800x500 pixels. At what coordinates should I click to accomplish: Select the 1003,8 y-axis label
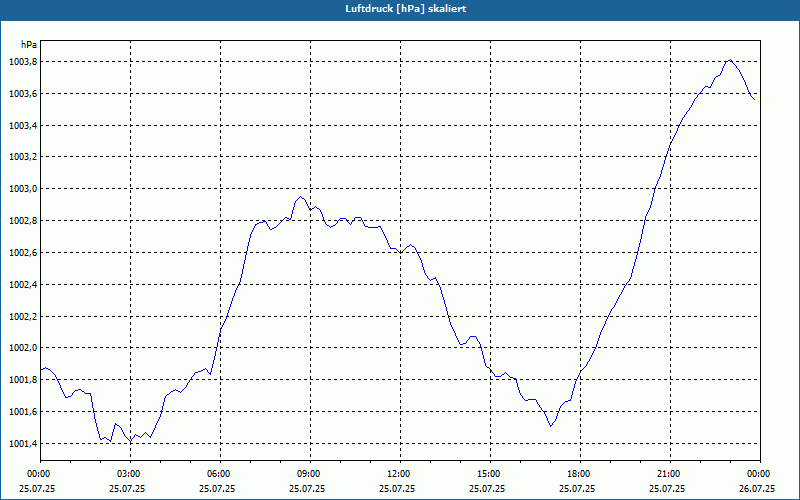(22, 62)
